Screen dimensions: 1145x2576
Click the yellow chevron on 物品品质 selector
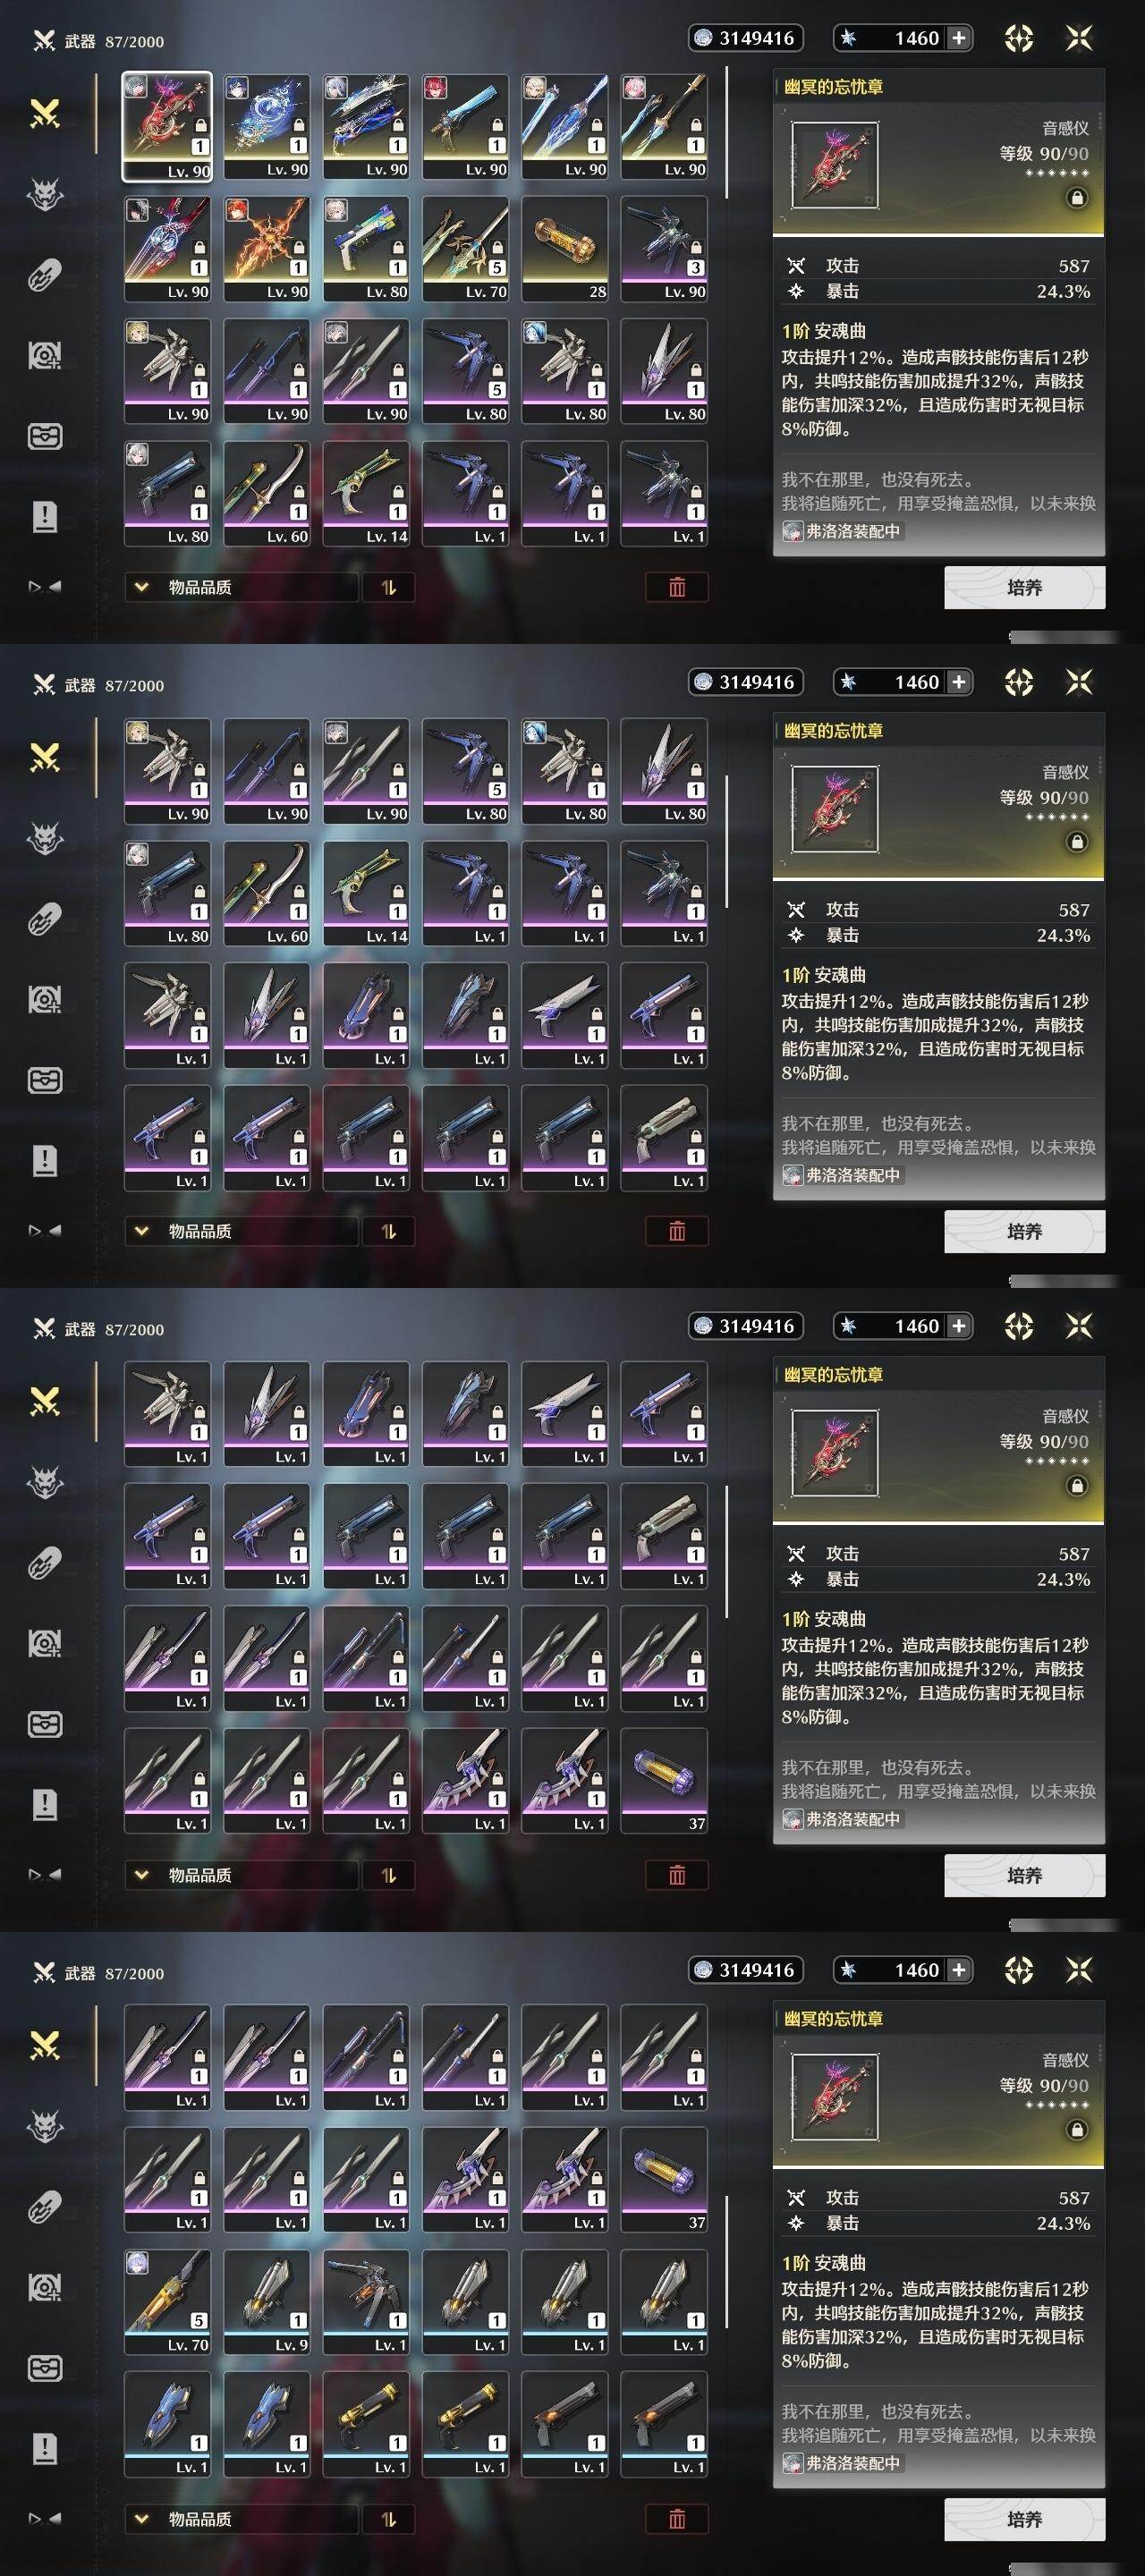coord(141,587)
